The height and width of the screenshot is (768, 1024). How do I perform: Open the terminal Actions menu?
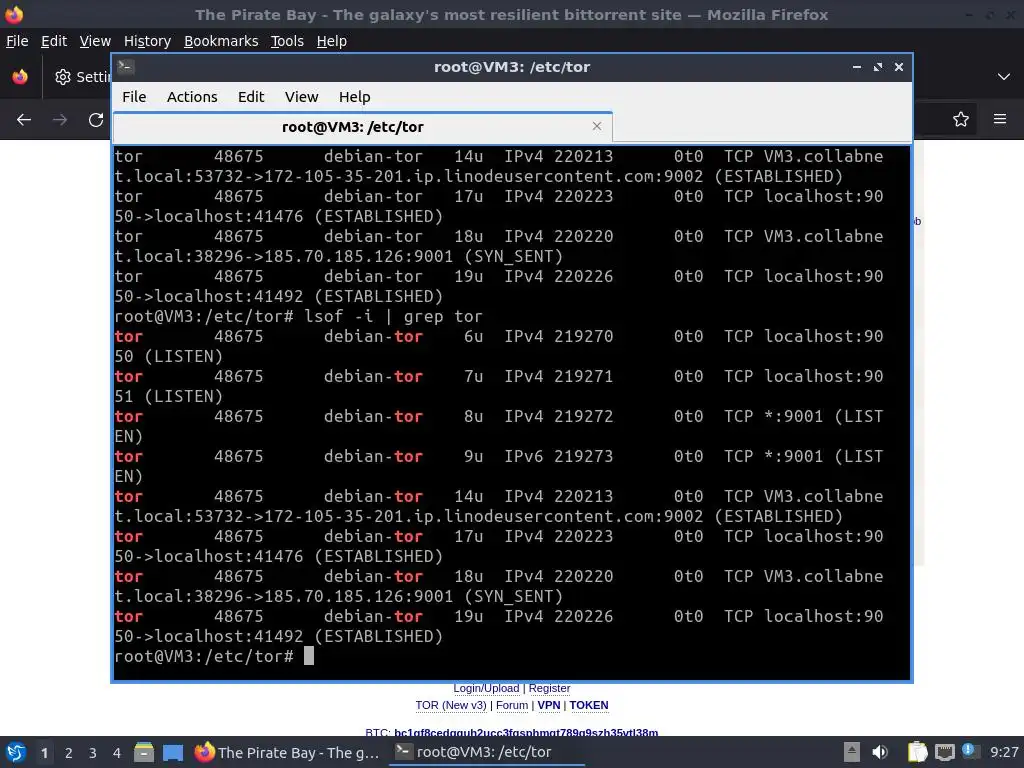192,97
